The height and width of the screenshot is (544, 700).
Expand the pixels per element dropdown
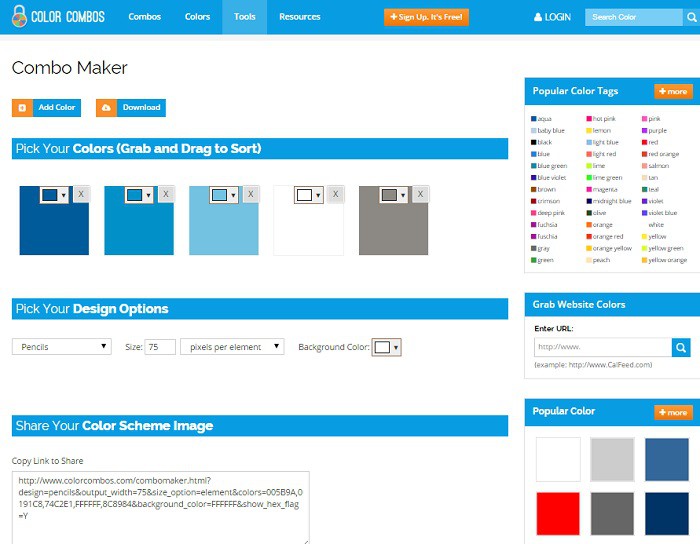[231, 347]
